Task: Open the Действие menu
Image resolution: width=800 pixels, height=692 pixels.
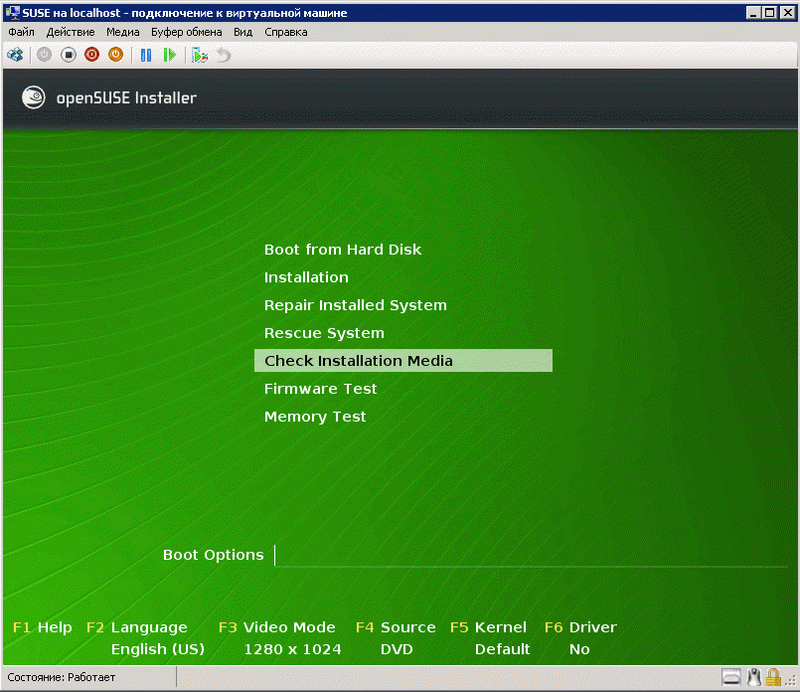Action: 70,32
